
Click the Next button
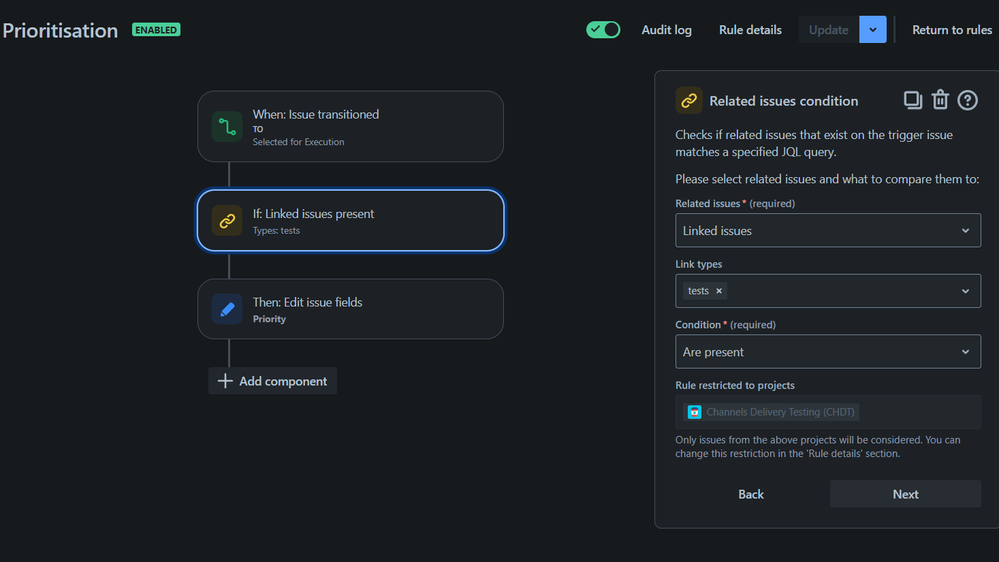click(x=905, y=494)
